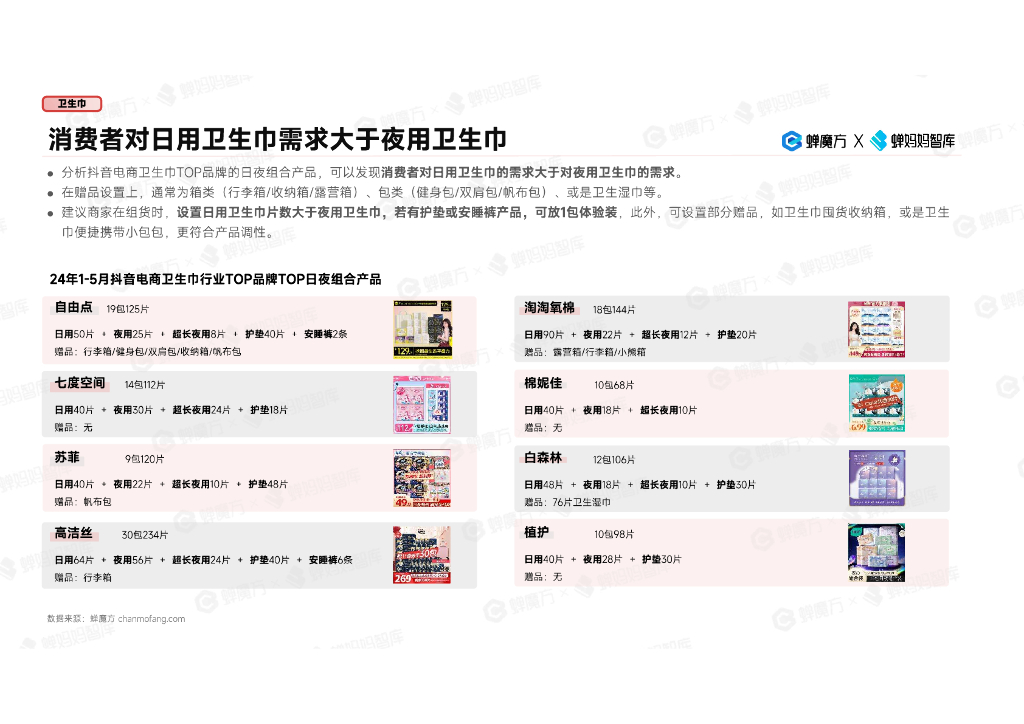
Task: Select the 白森林 product image
Action: pyautogui.click(x=876, y=478)
